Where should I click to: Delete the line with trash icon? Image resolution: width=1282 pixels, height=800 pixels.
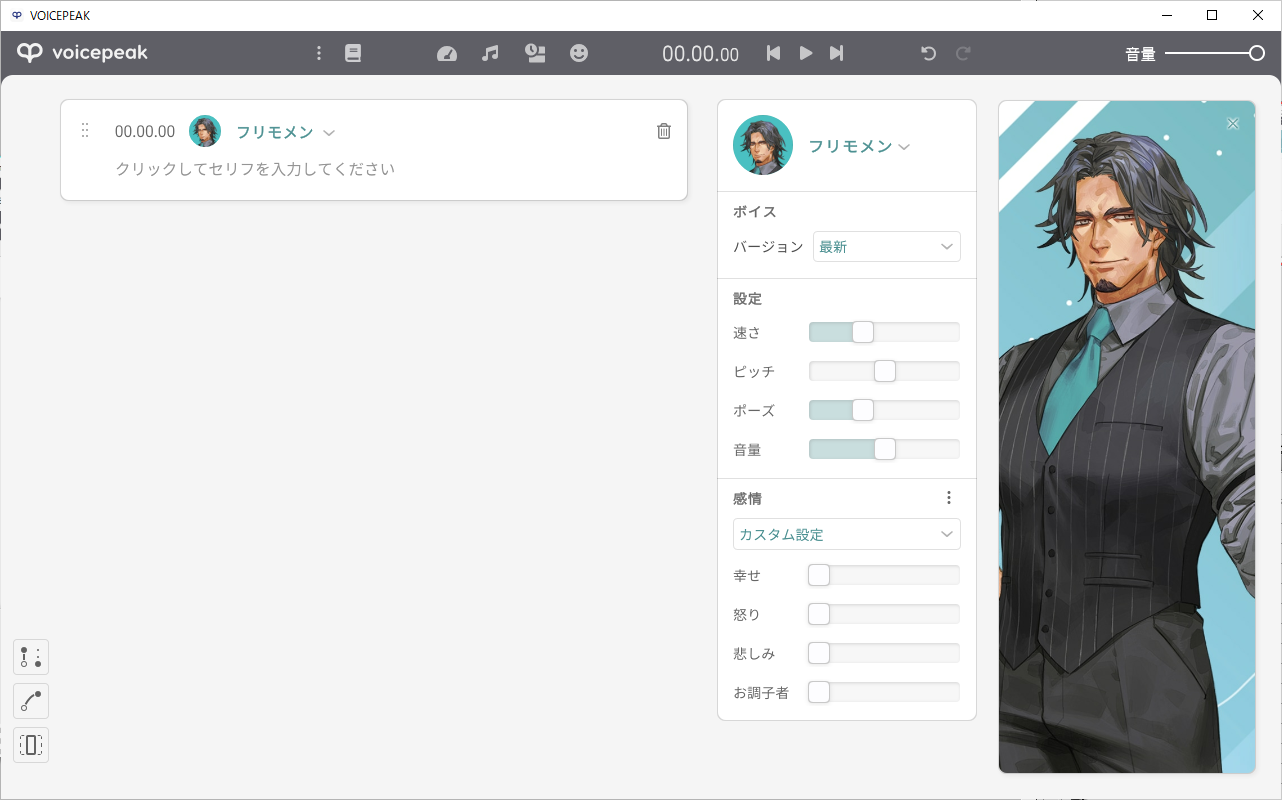[664, 131]
